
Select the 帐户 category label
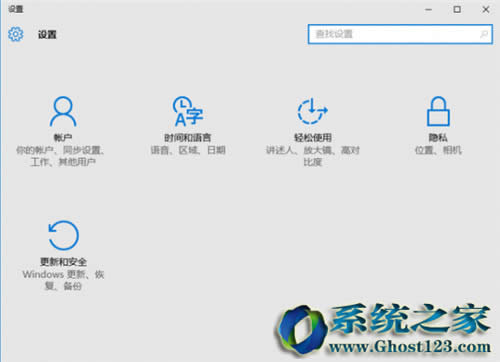pyautogui.click(x=63, y=138)
